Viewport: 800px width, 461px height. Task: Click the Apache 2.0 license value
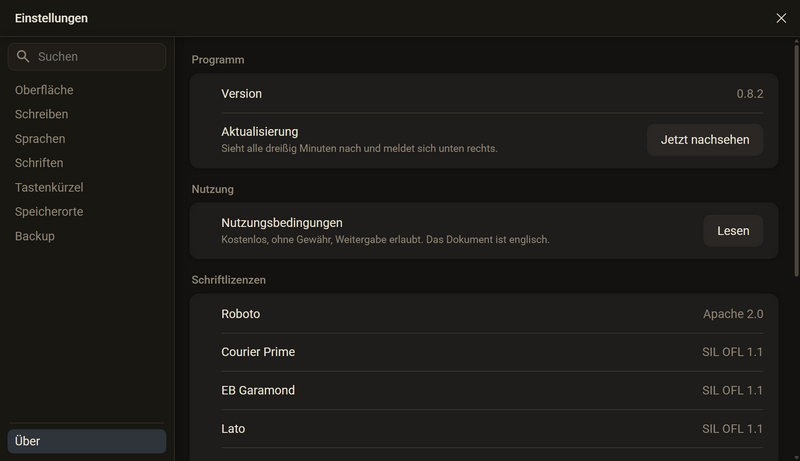click(x=733, y=314)
